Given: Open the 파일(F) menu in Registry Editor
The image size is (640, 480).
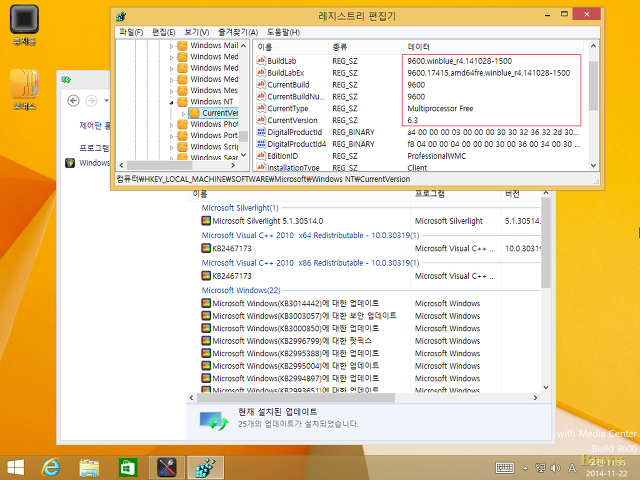Looking at the screenshot, I should tap(131, 32).
